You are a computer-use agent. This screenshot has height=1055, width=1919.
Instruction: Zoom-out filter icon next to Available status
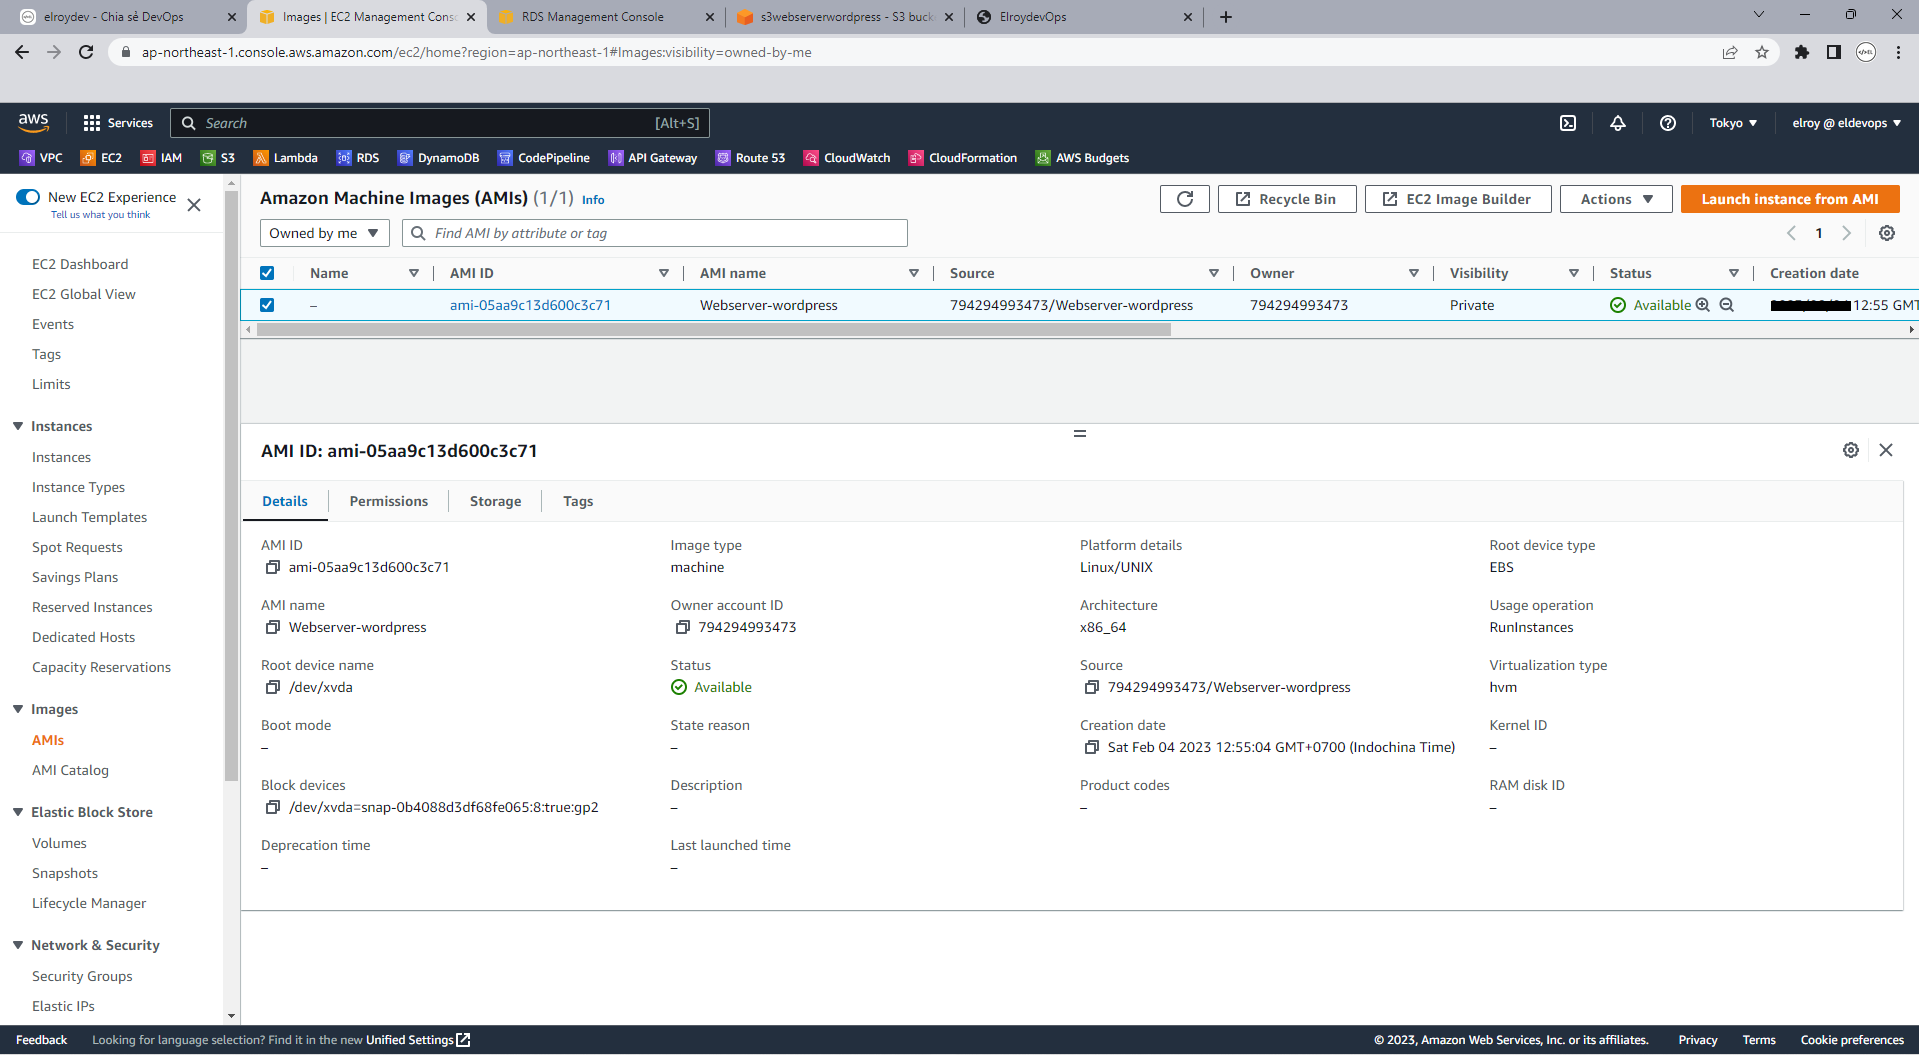pyautogui.click(x=1726, y=305)
